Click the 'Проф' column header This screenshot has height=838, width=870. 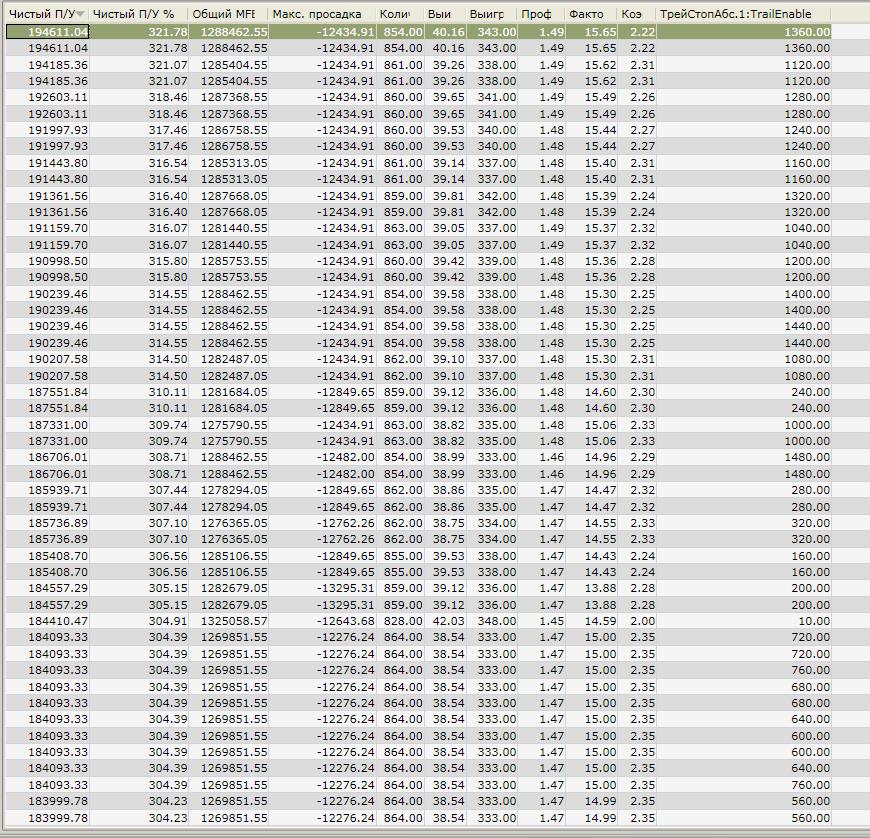coord(542,14)
